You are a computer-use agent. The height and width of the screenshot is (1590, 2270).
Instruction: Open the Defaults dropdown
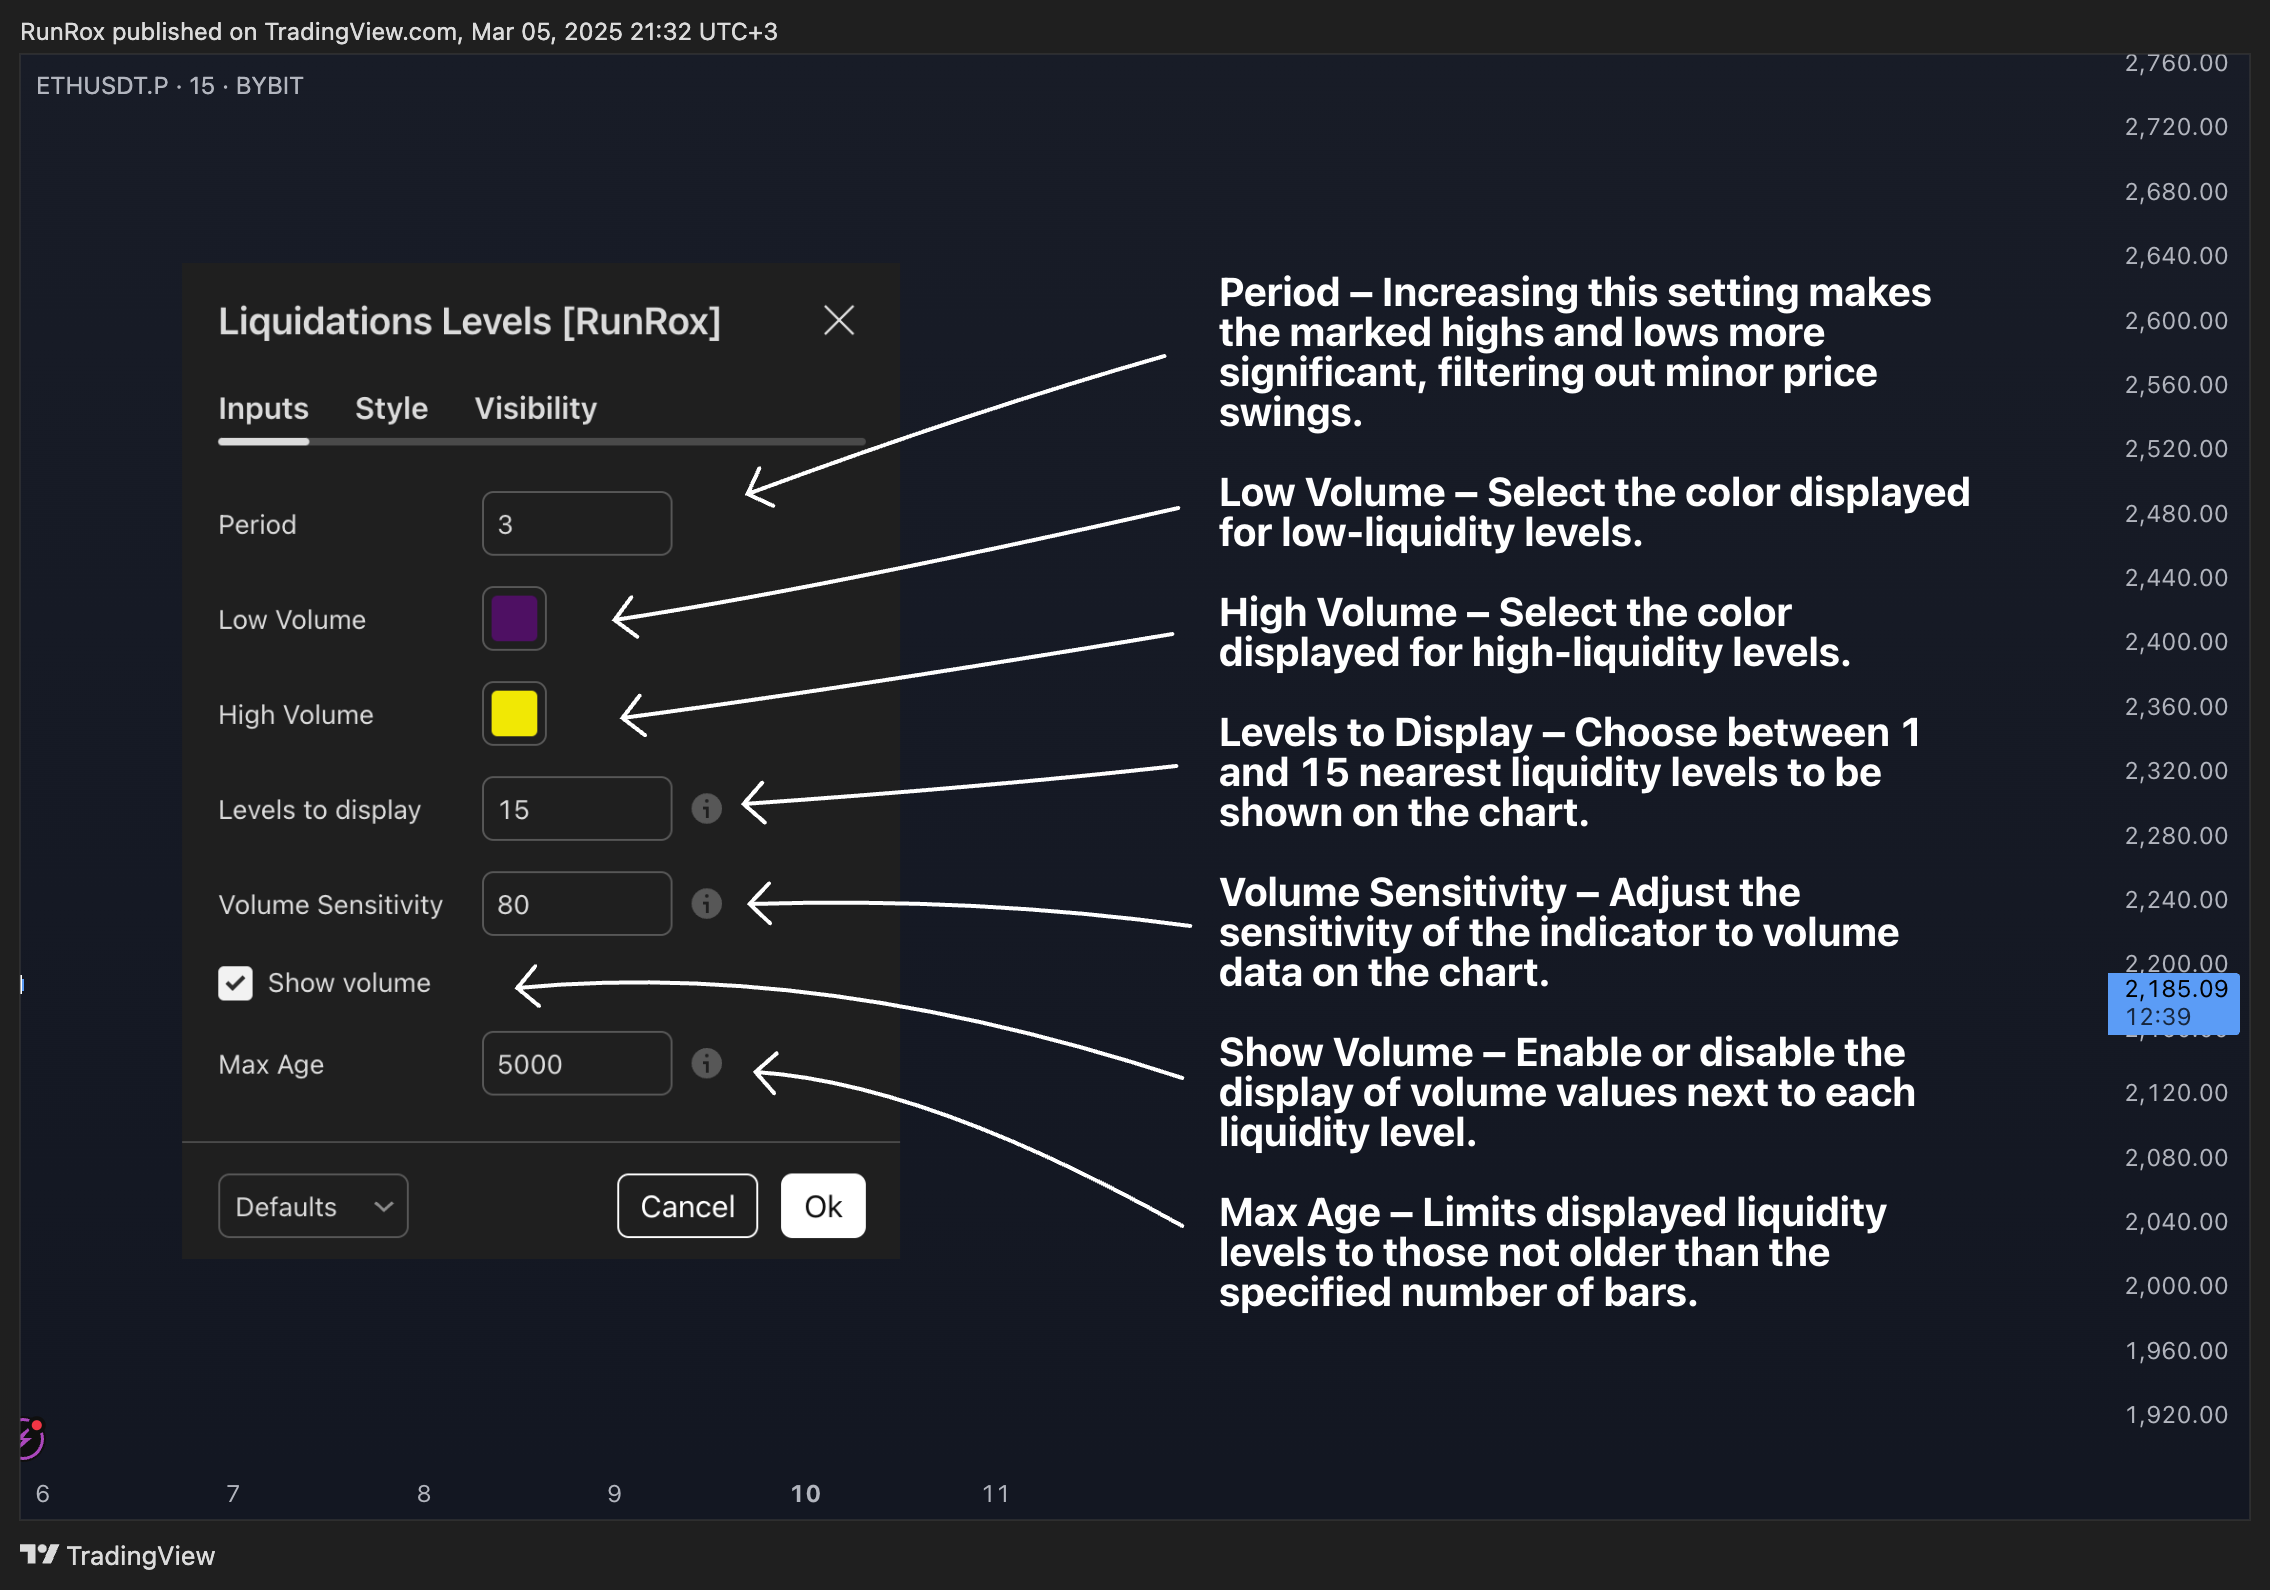click(x=313, y=1206)
